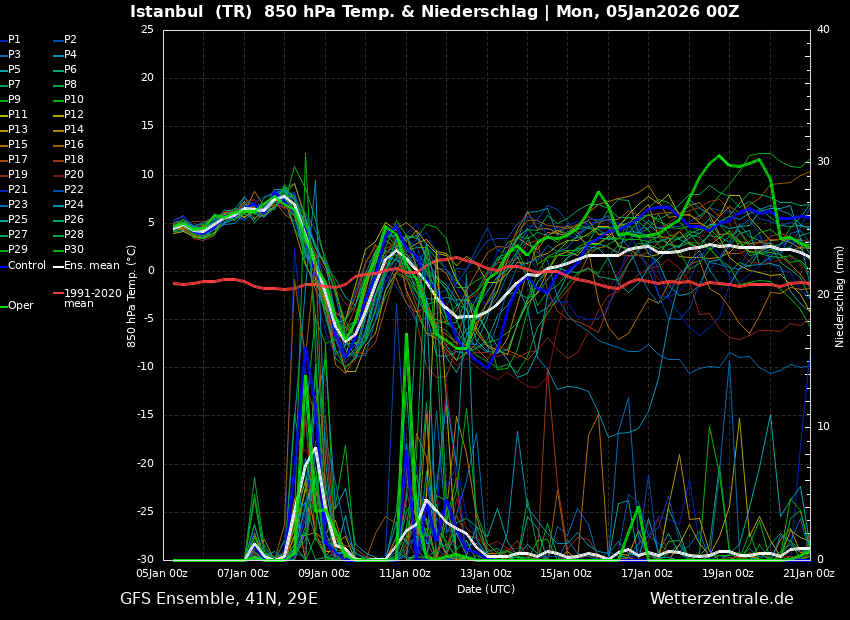Select the P2 legend entry
The image size is (850, 620).
click(70, 40)
